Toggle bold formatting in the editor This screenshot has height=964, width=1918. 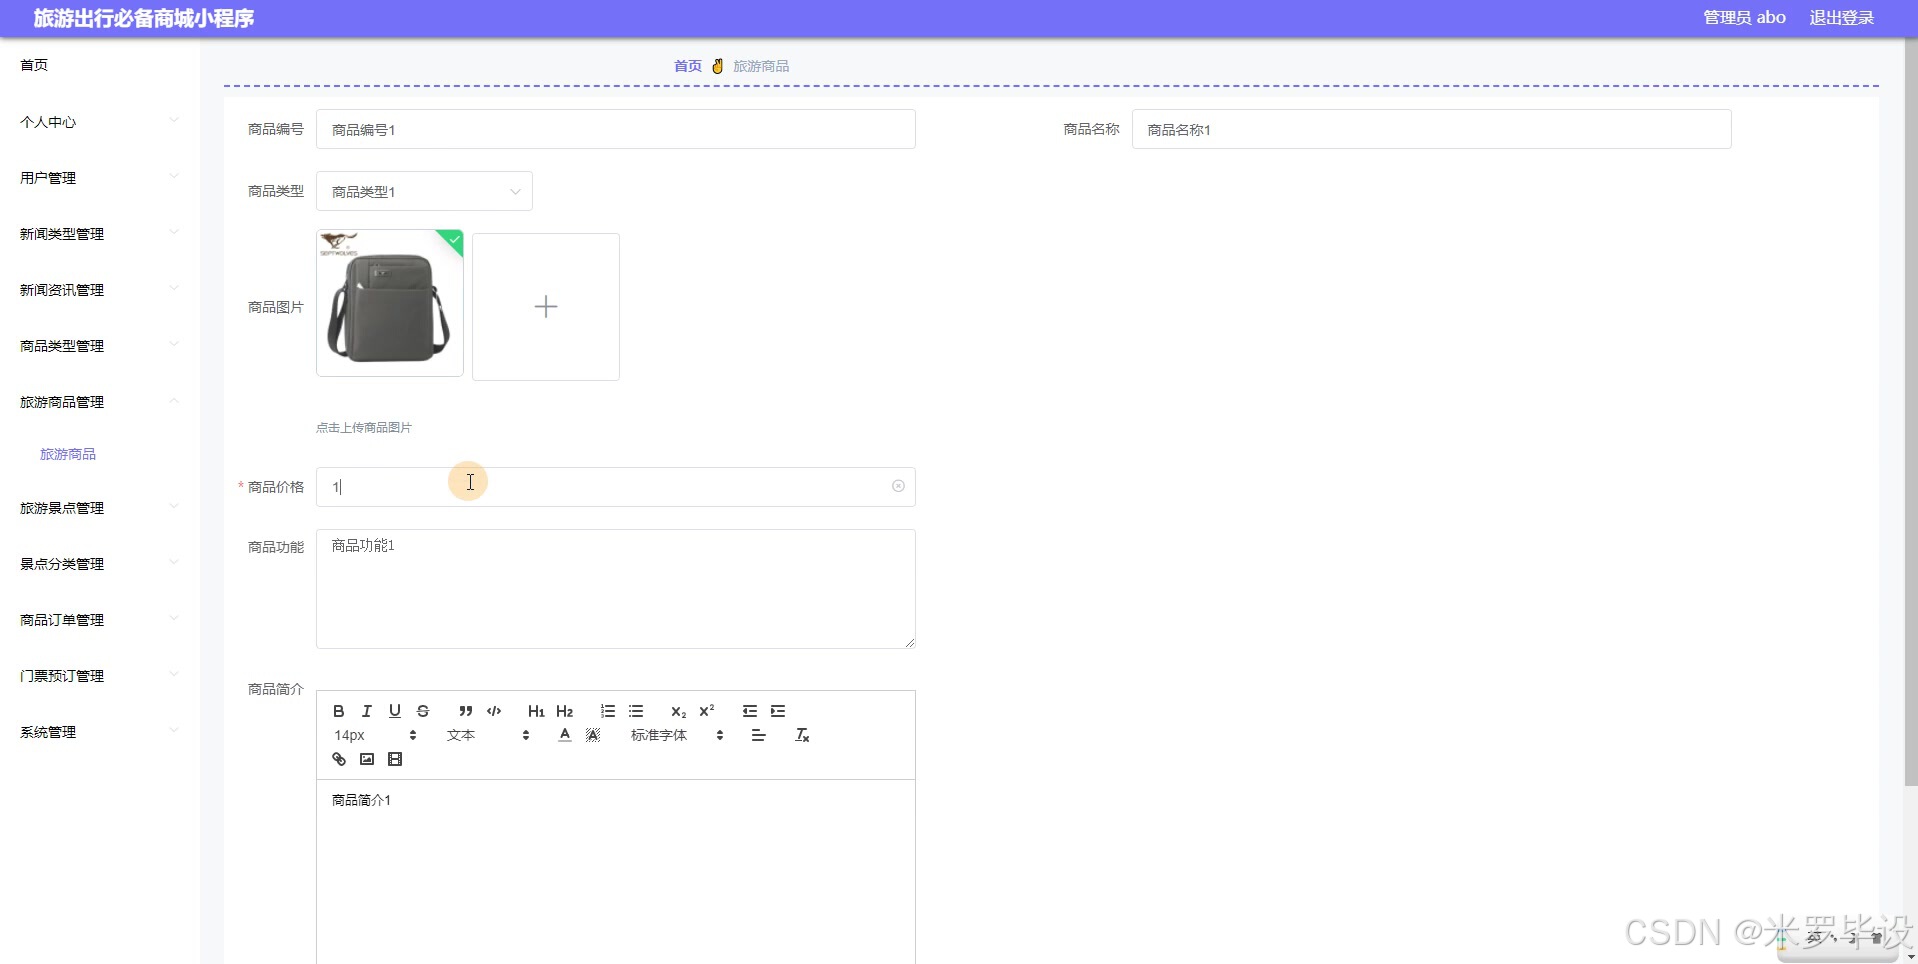tap(338, 711)
